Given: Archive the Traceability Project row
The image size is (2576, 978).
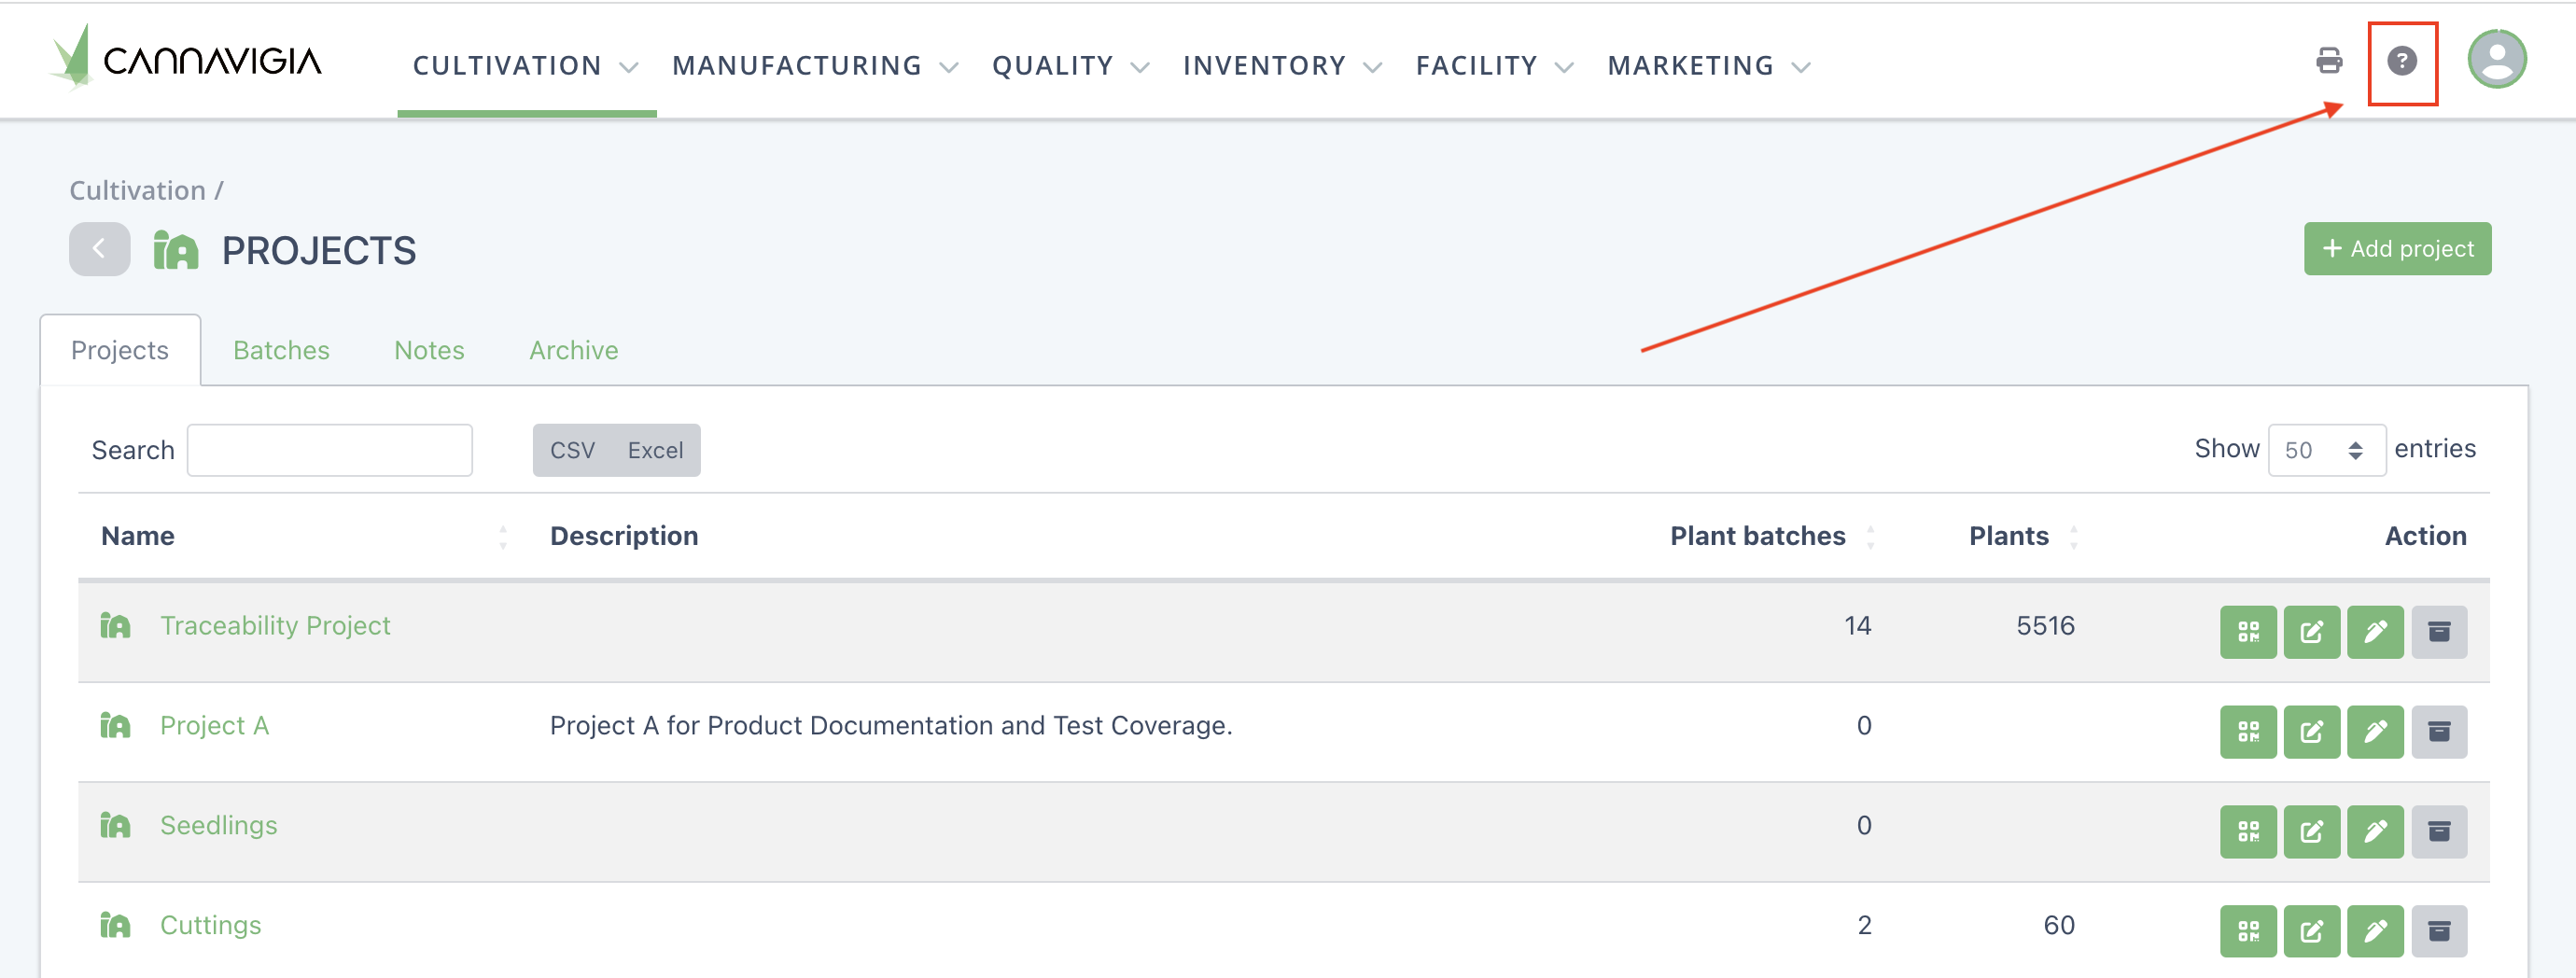Looking at the screenshot, I should [x=2438, y=632].
